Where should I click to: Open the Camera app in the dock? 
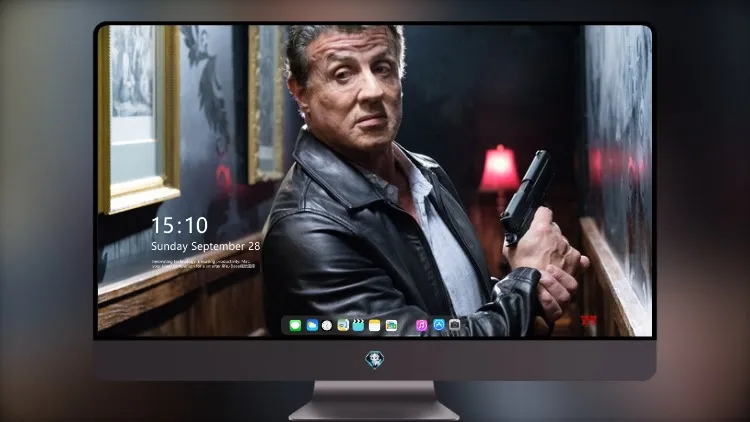455,325
